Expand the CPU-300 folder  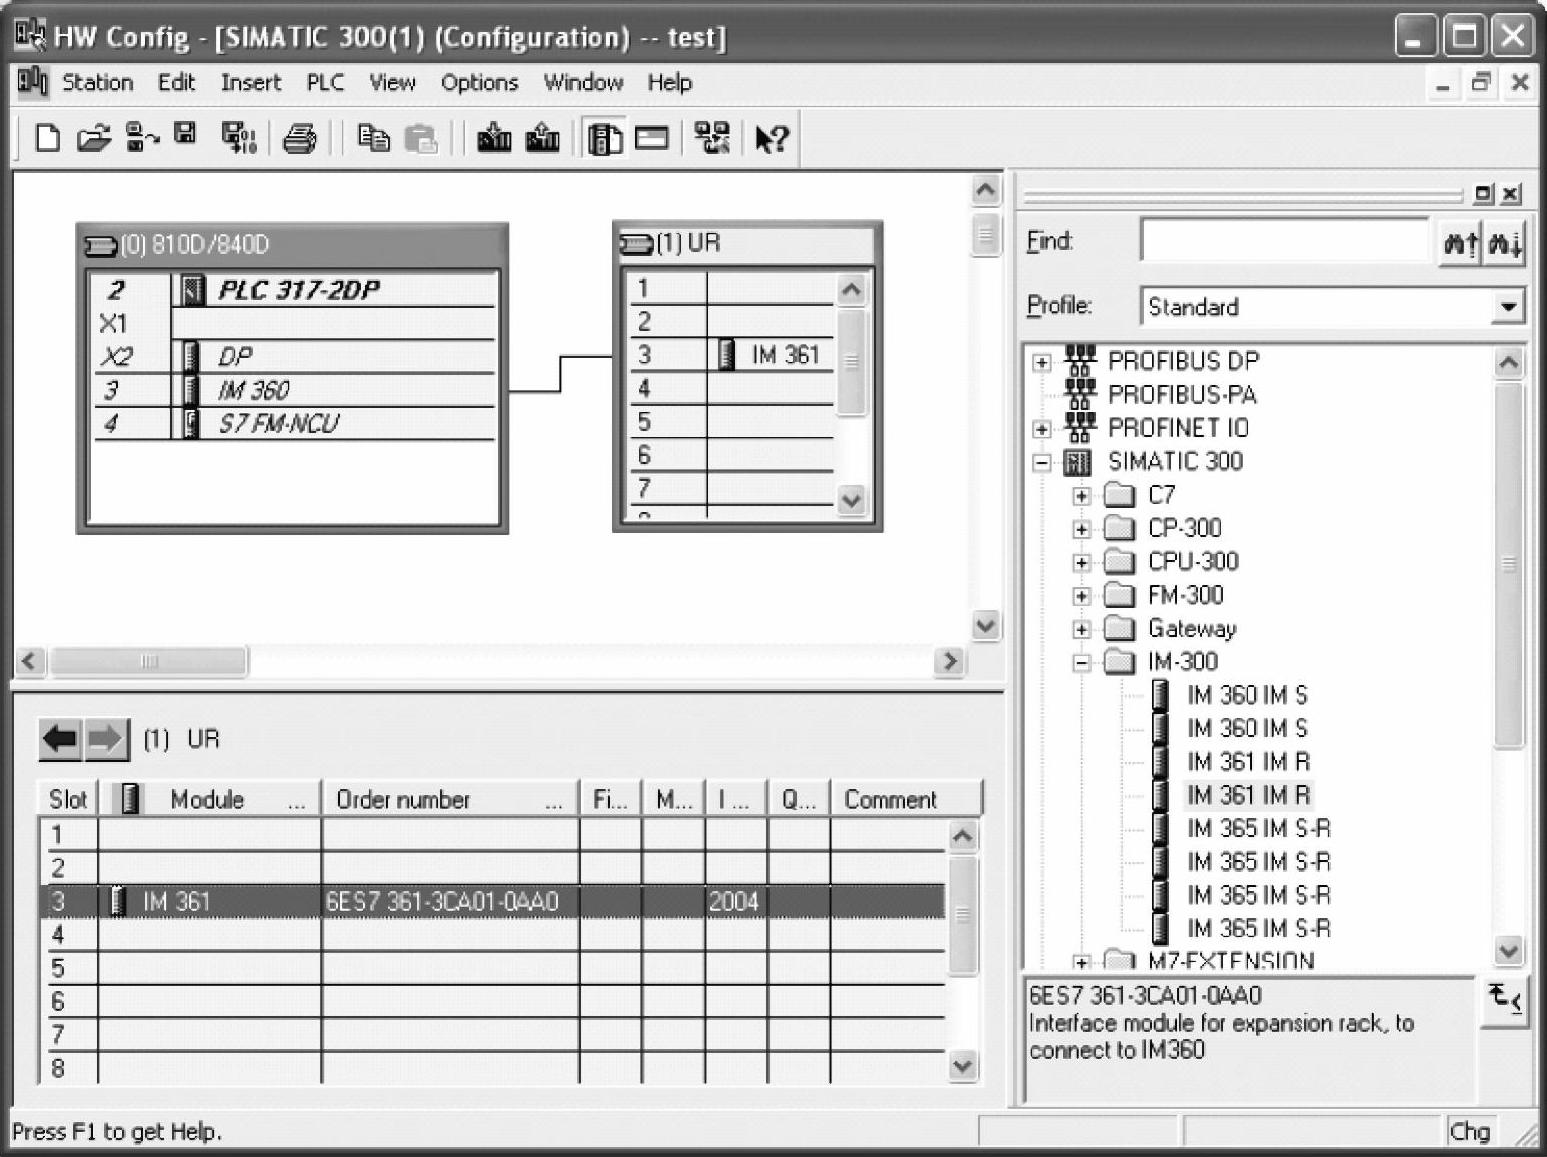pos(1081,563)
